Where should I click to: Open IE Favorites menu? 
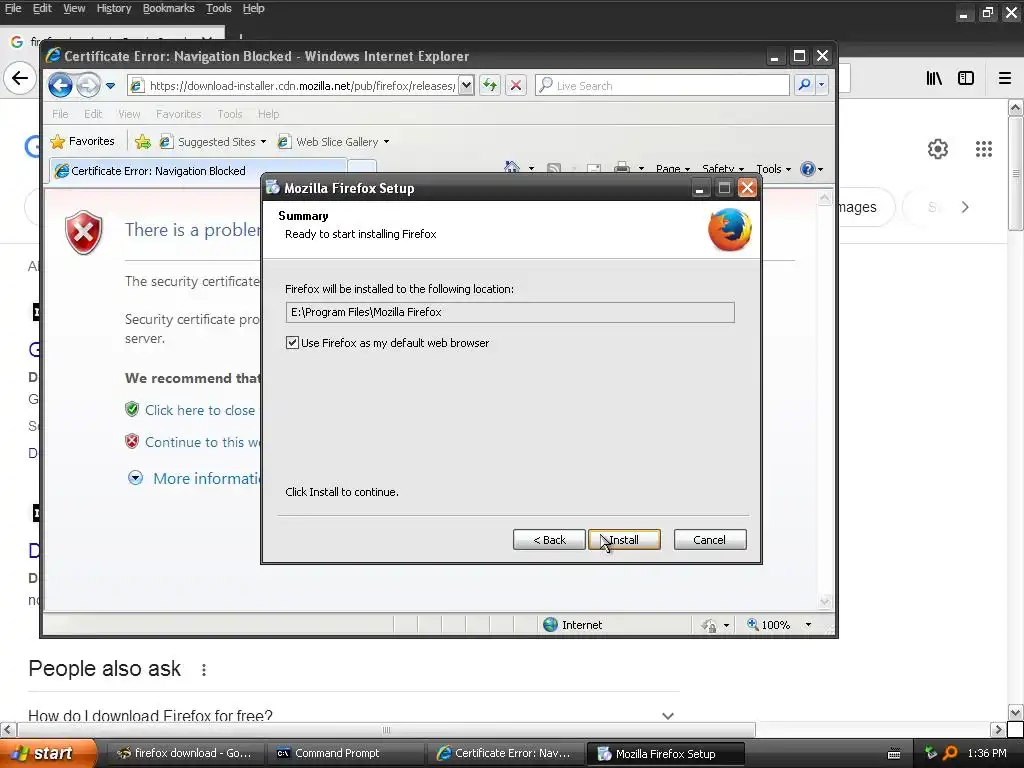point(178,114)
